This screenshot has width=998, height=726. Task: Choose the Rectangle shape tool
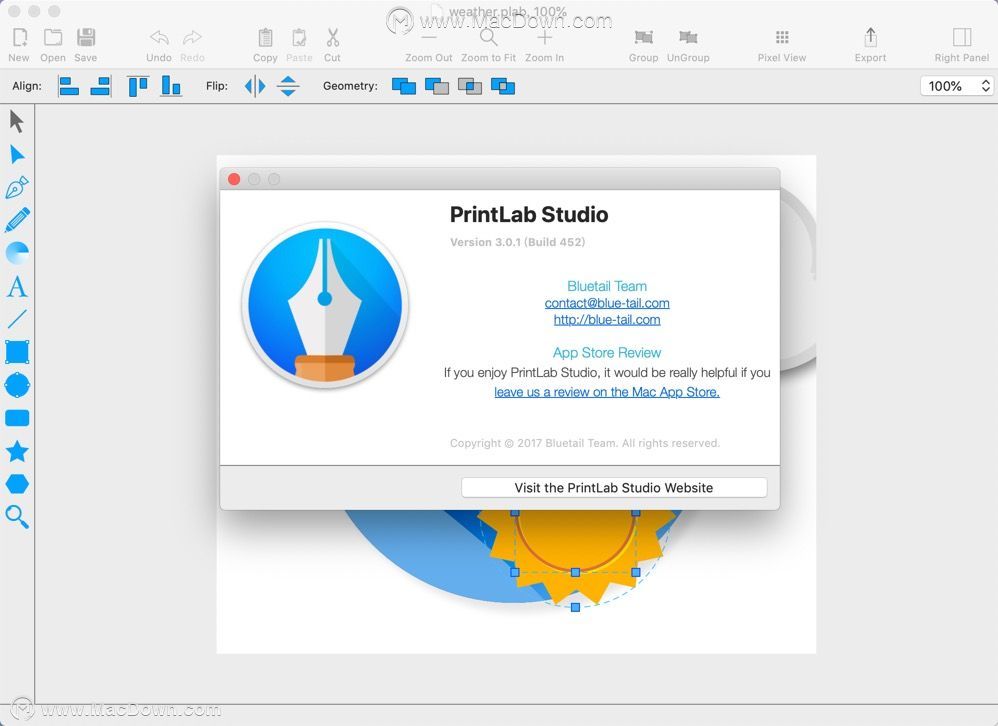pyautogui.click(x=17, y=352)
